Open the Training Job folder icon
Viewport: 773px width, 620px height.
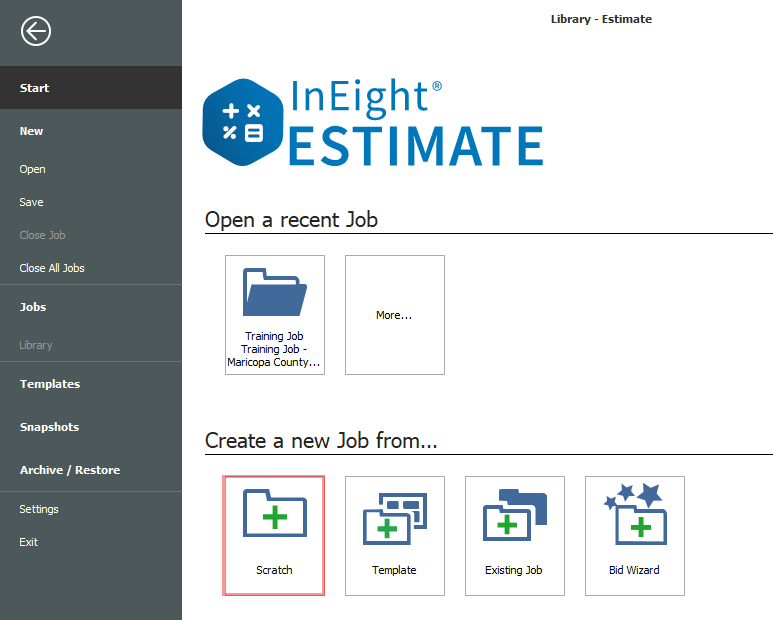pyautogui.click(x=274, y=293)
